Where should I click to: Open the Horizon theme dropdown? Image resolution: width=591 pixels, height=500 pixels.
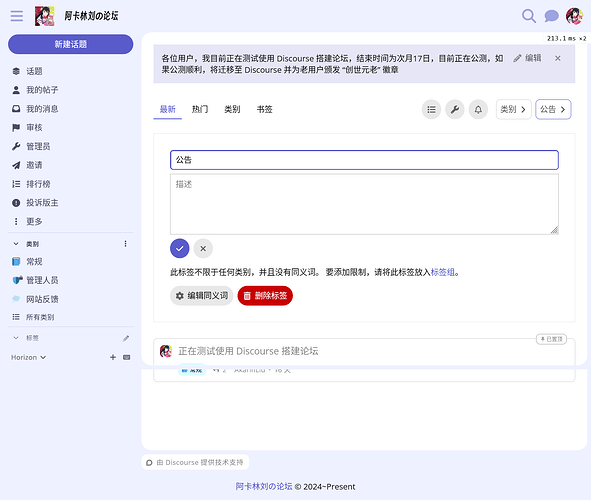point(28,357)
